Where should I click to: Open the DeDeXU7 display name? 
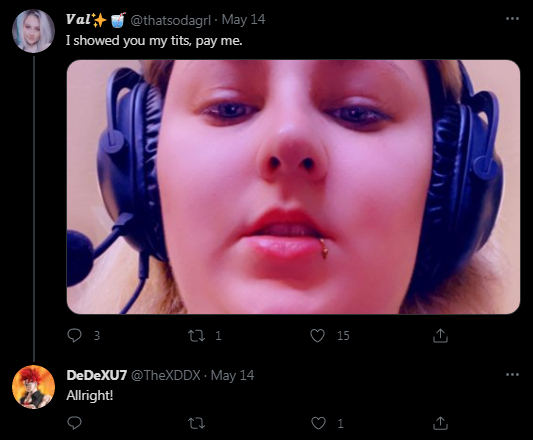coord(97,375)
